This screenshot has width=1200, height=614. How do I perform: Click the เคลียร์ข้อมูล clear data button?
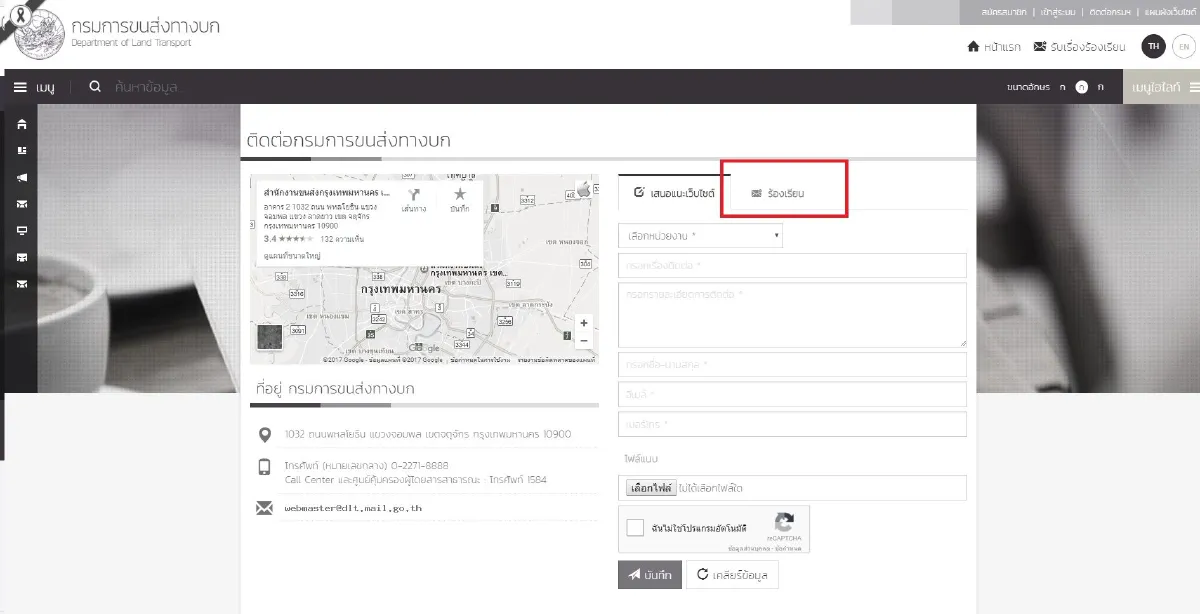point(732,574)
